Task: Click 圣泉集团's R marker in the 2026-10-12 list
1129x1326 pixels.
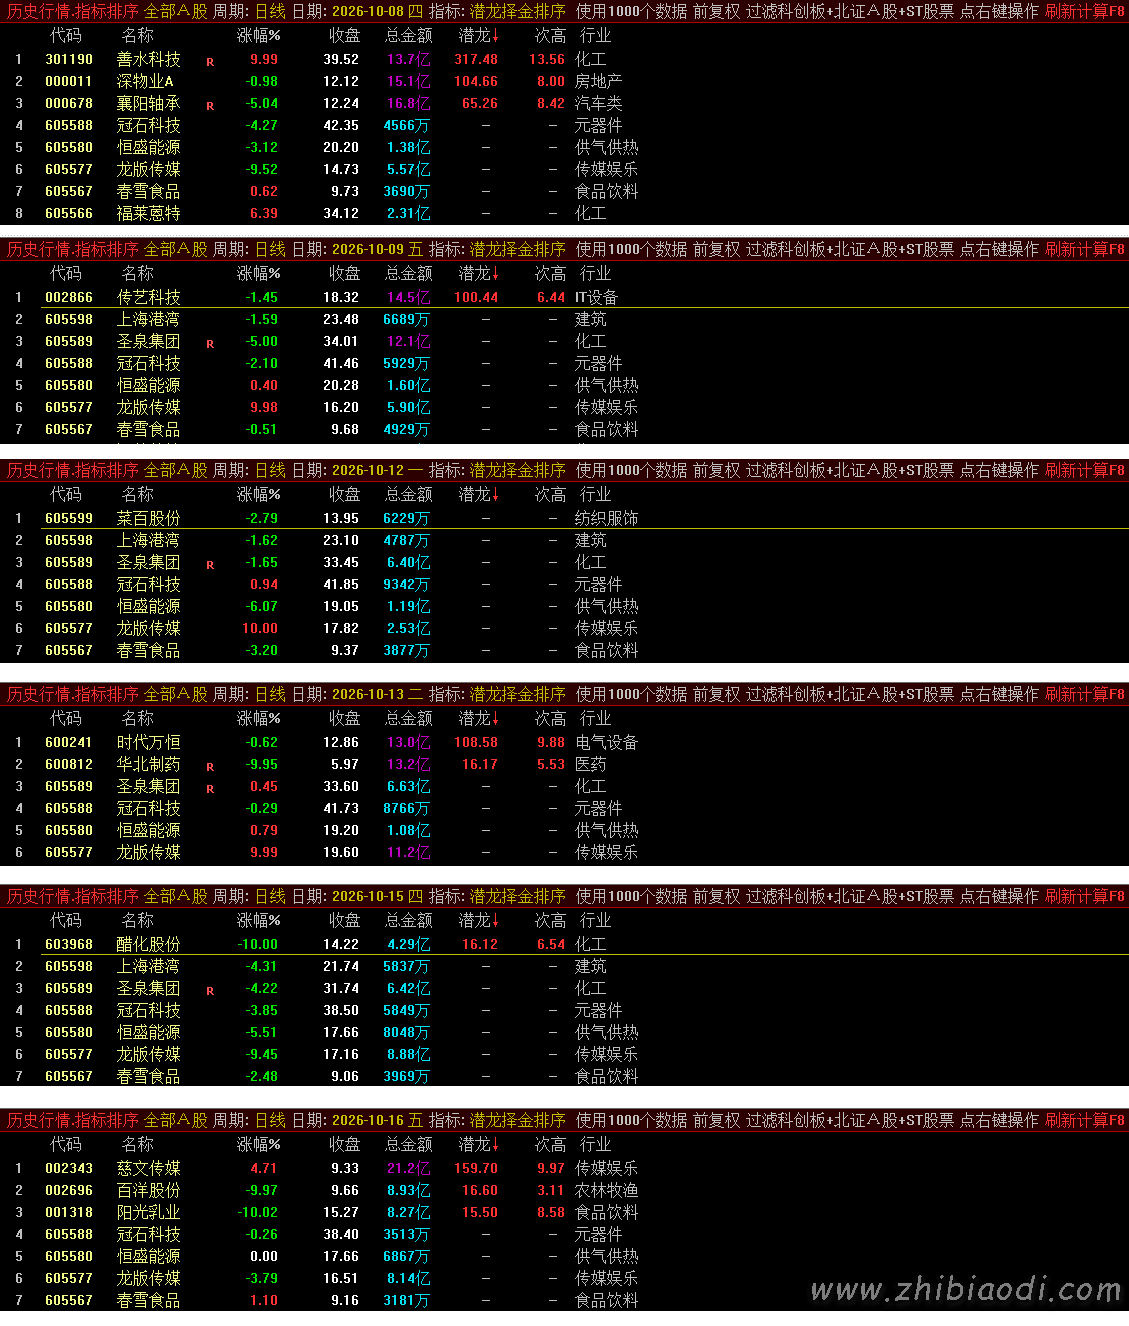Action: (x=210, y=565)
